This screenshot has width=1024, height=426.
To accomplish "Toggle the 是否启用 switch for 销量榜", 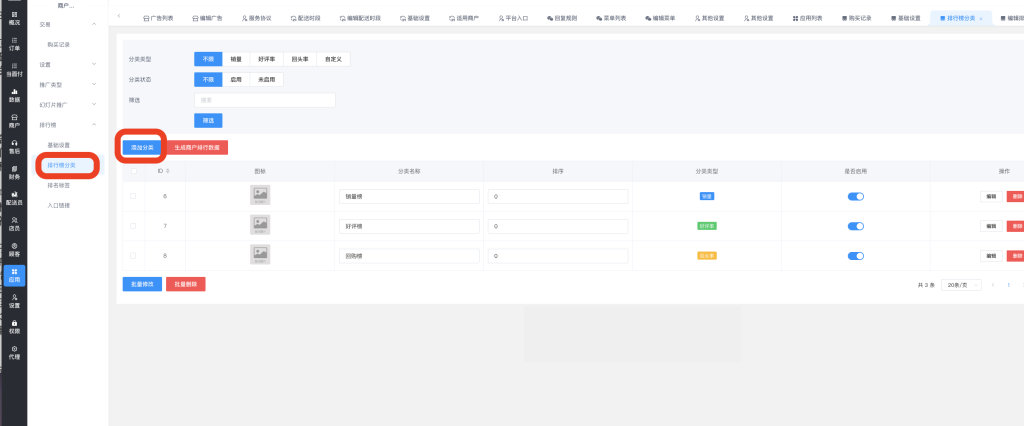I will (x=855, y=197).
